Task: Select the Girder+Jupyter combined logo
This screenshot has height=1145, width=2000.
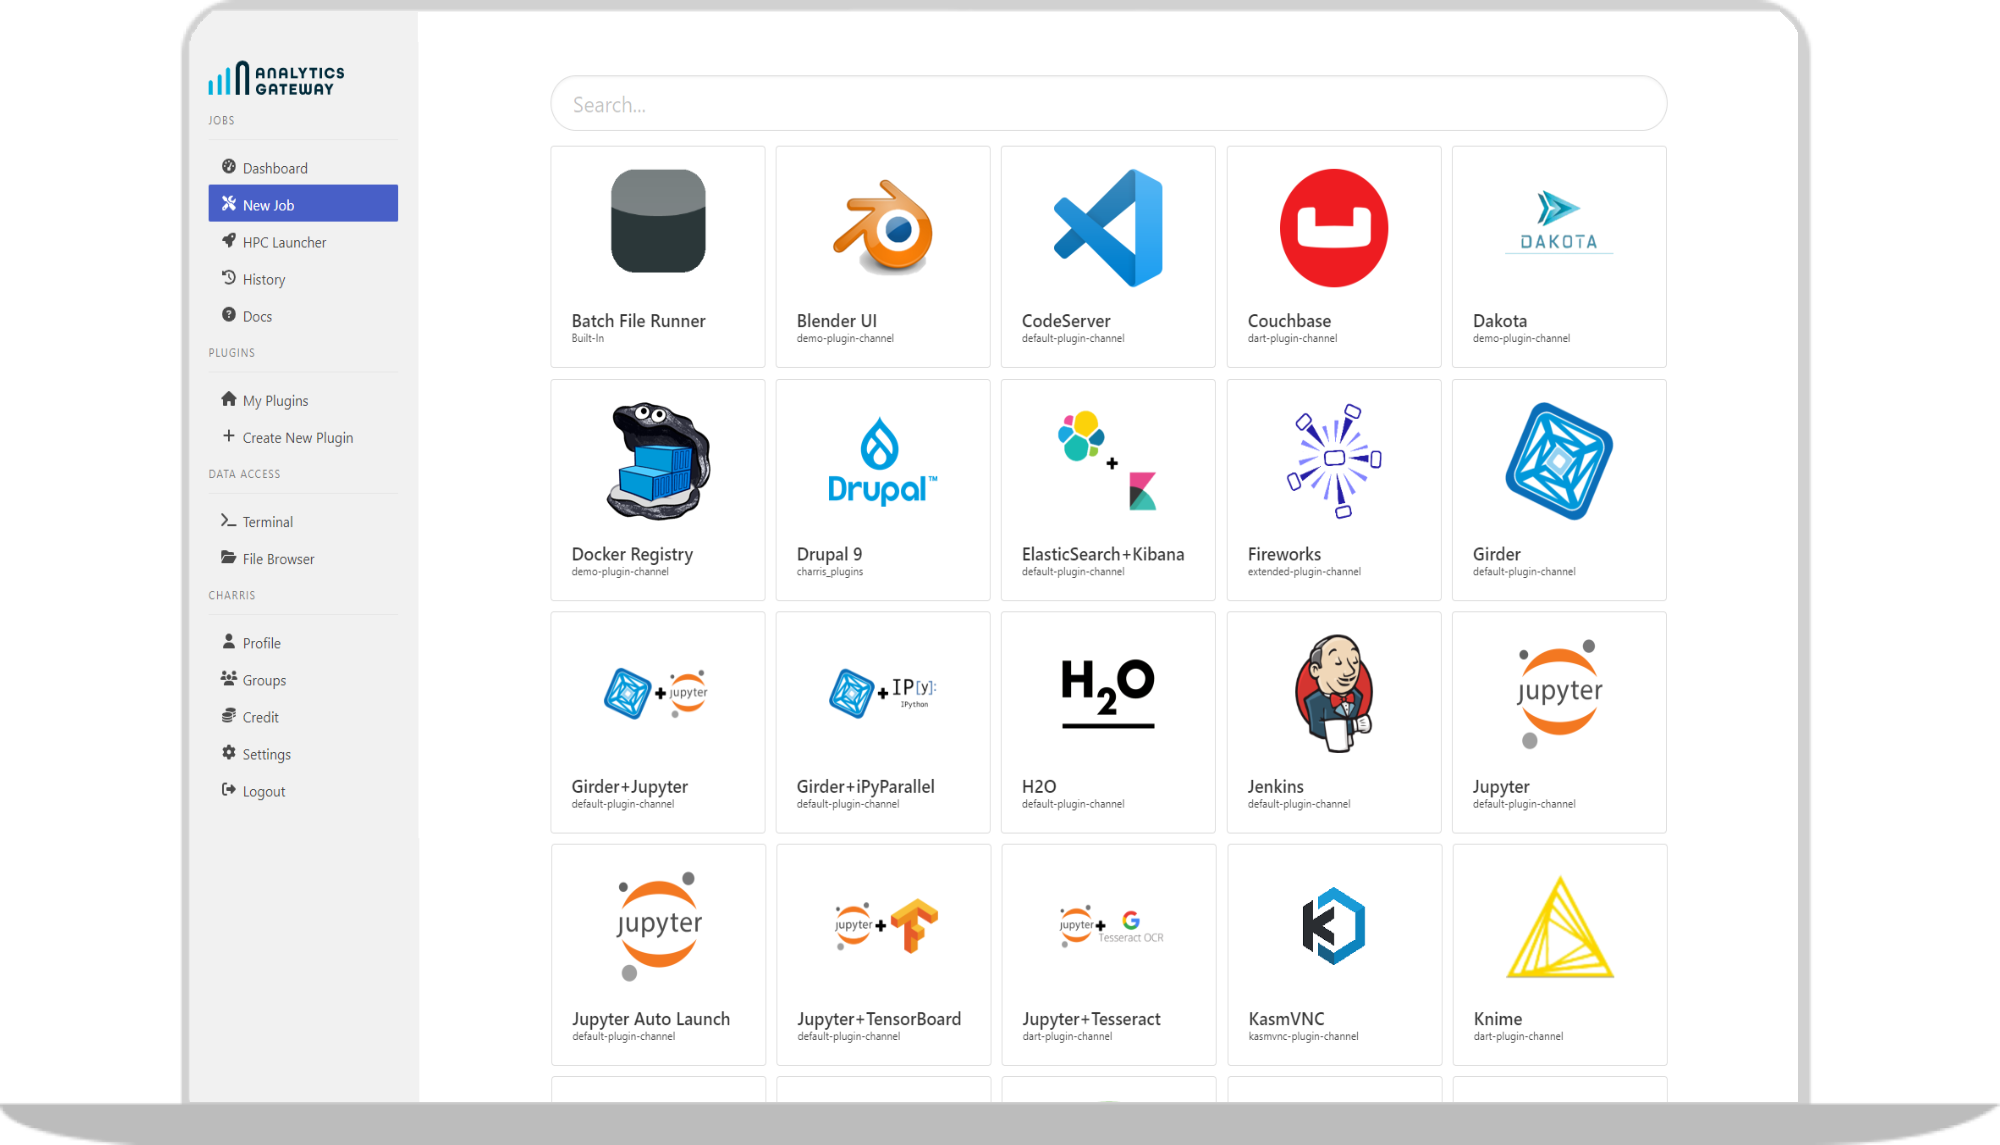Action: click(656, 693)
